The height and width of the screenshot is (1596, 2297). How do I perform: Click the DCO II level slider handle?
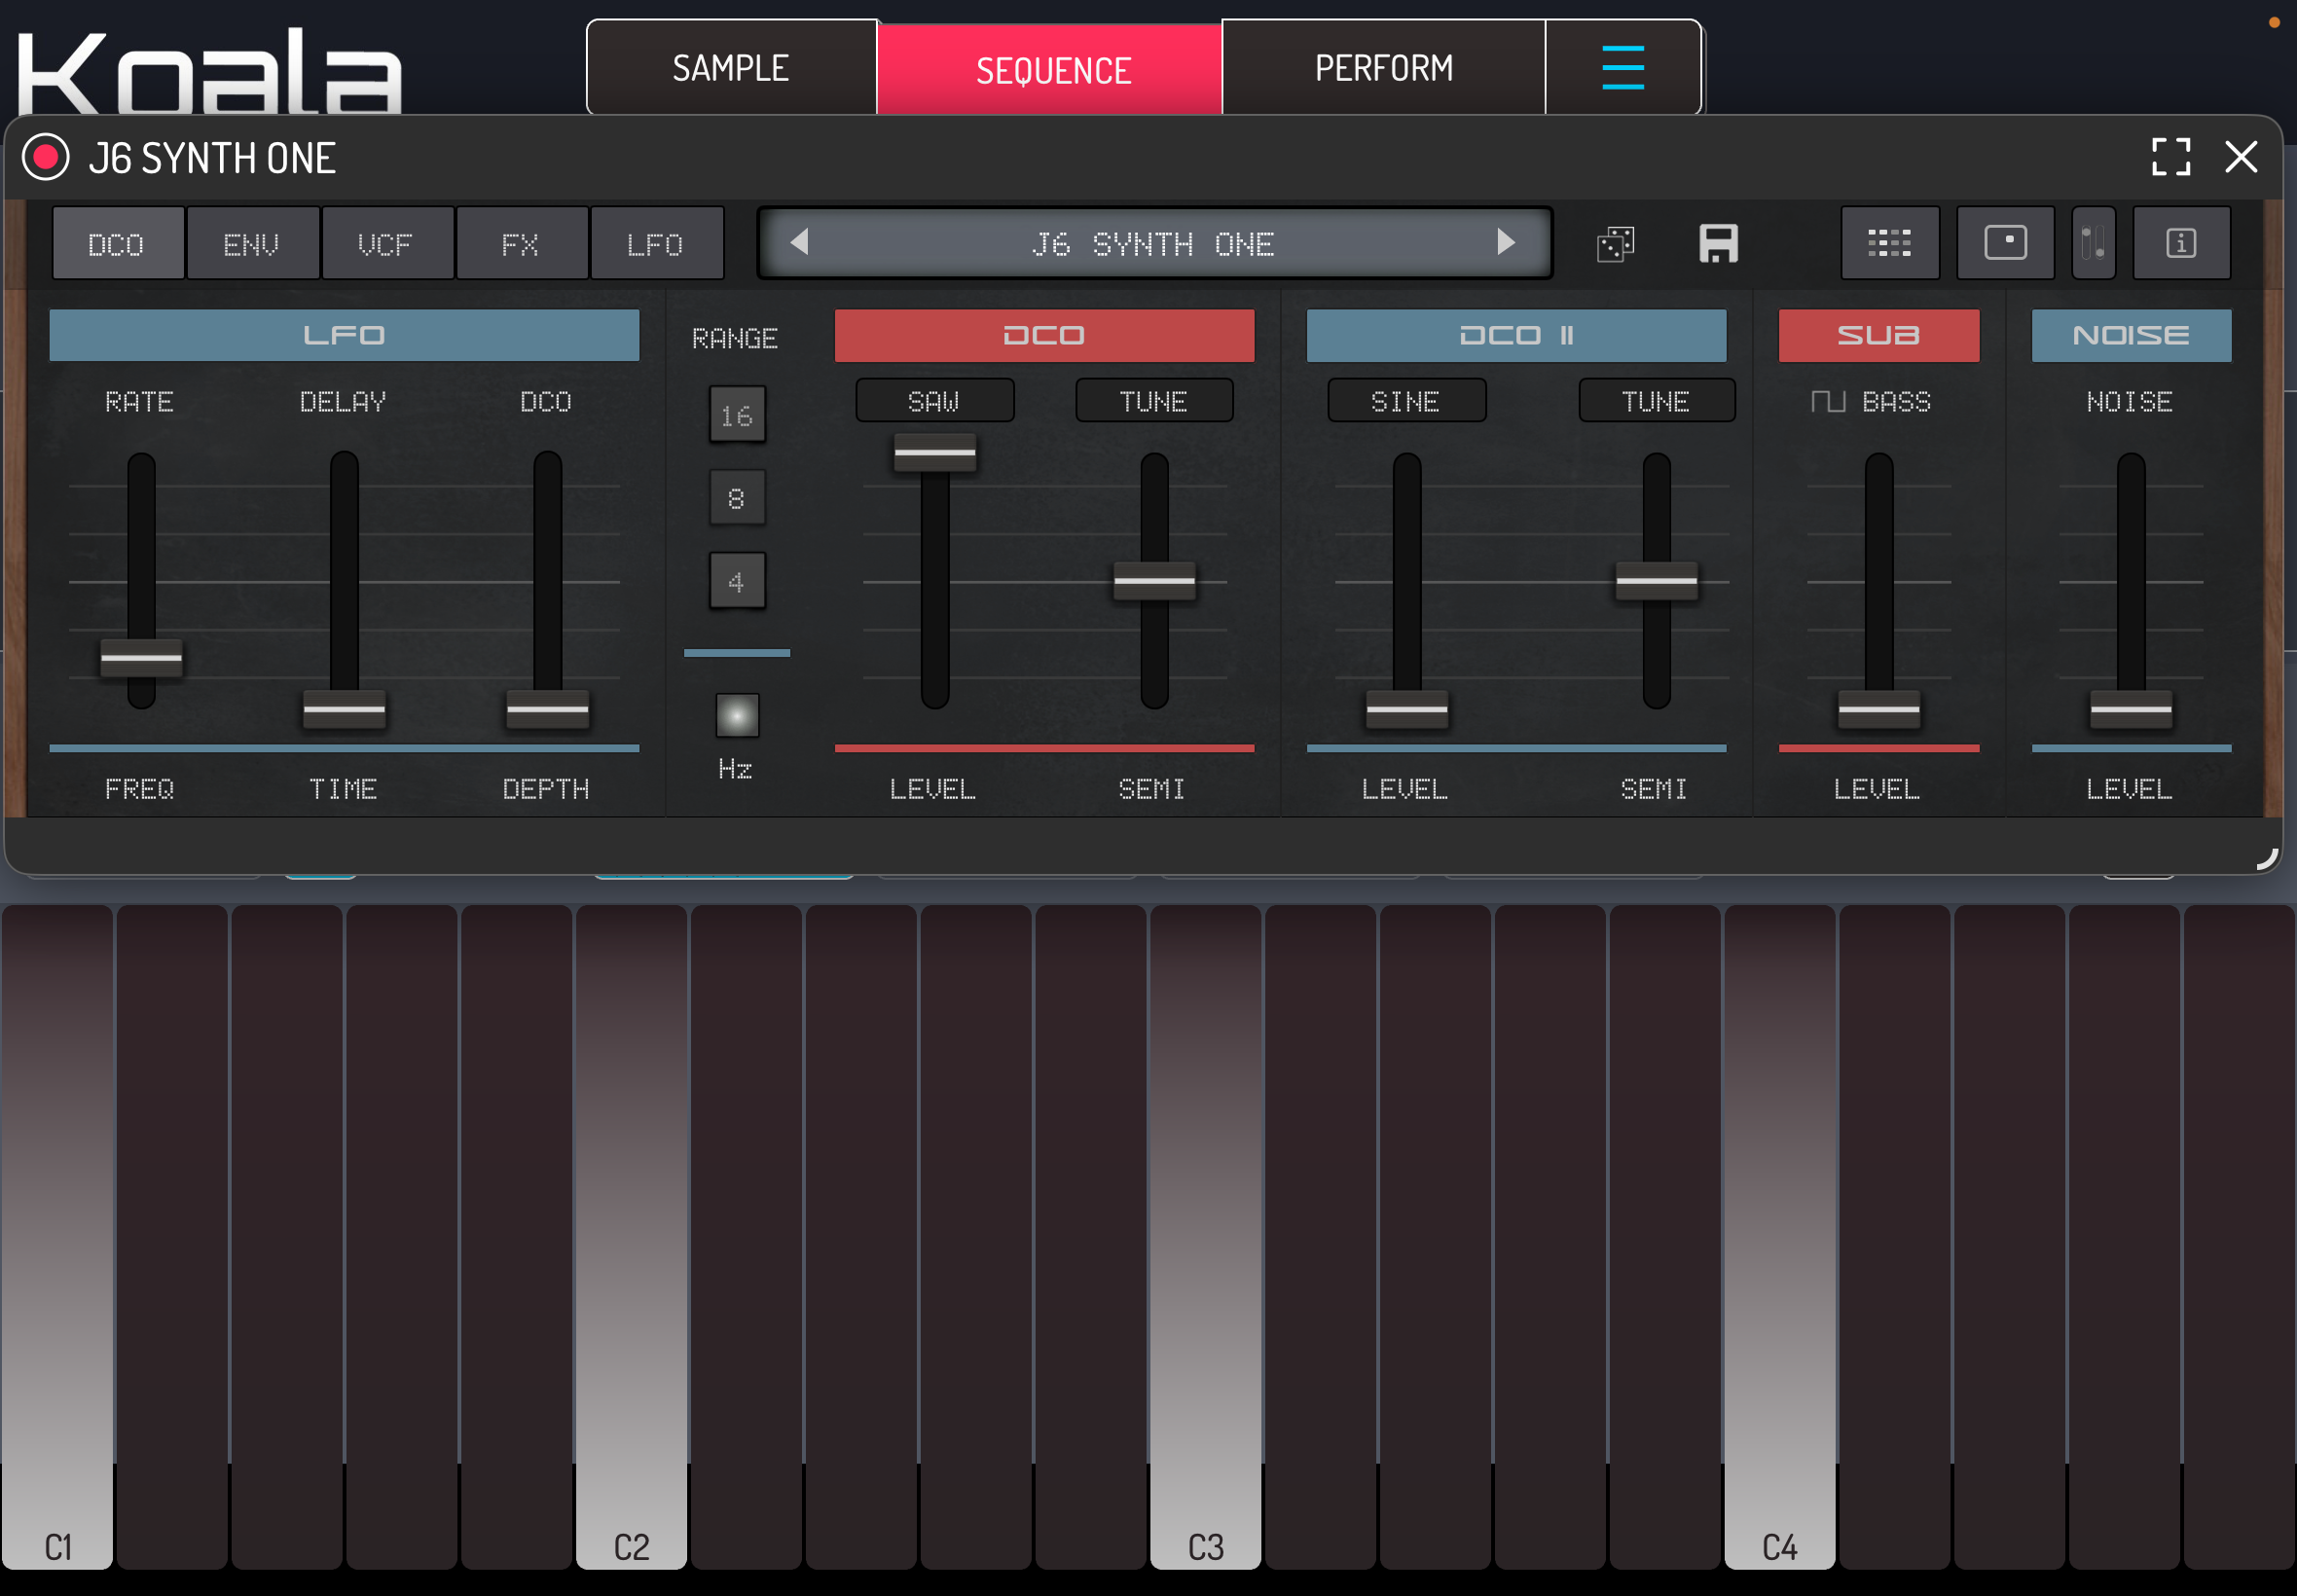(x=1406, y=709)
